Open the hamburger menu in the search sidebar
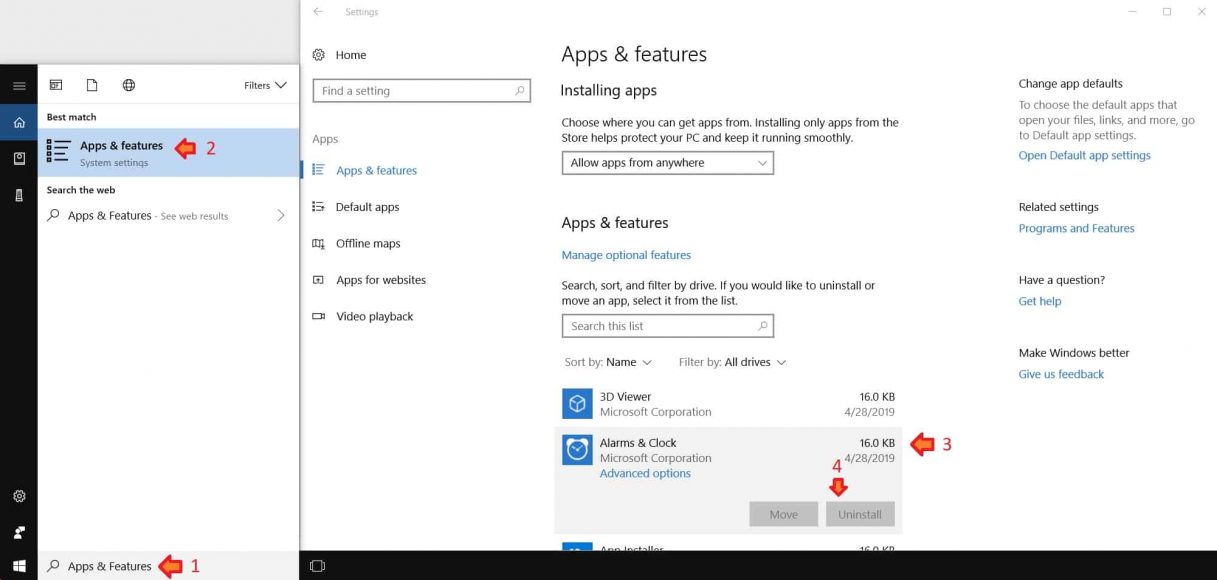This screenshot has width=1217, height=580. click(19, 85)
